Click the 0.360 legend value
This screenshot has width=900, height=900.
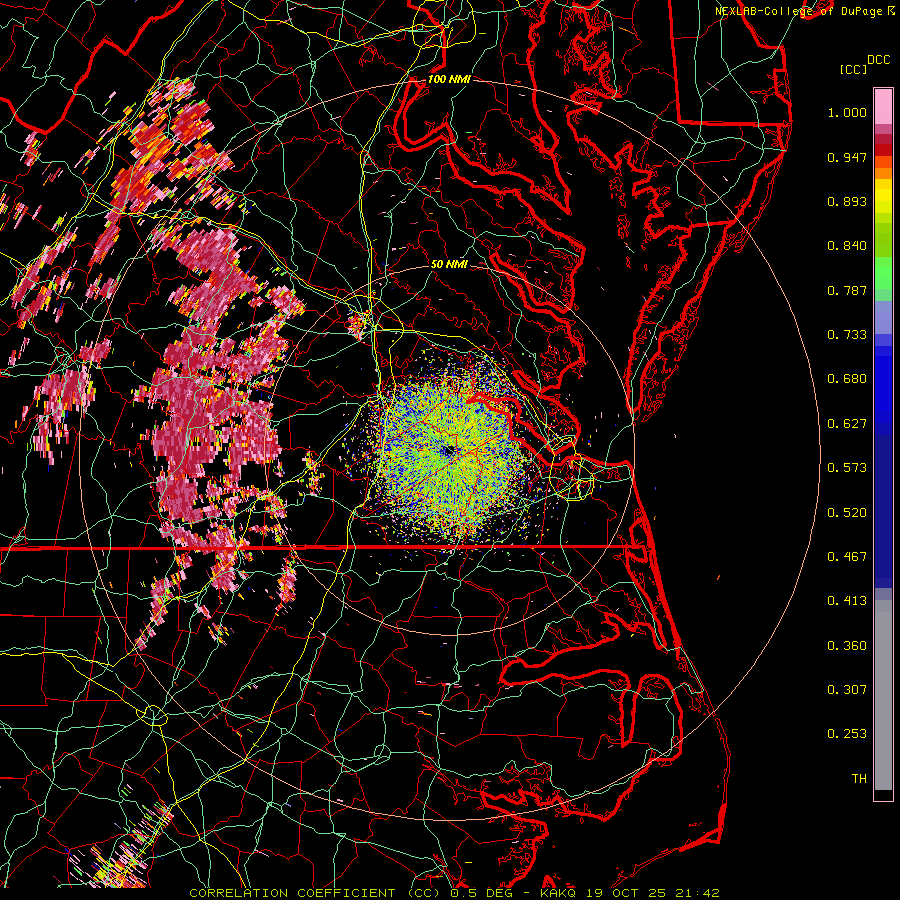point(847,646)
